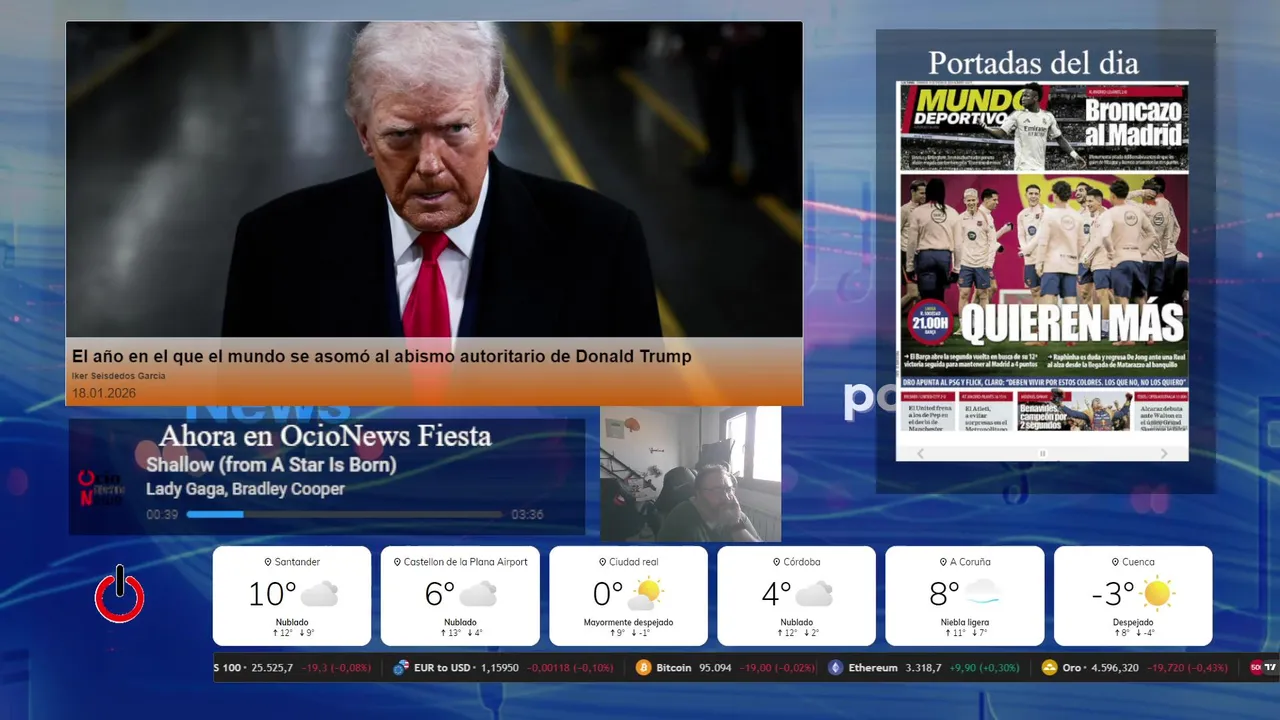Click Bitcoin price 95.094
The width and height of the screenshot is (1280, 720).
click(x=715, y=667)
